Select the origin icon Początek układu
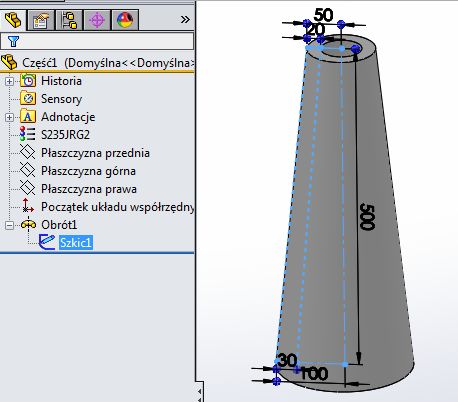Screen dimensions: 458x402 click(x=28, y=206)
